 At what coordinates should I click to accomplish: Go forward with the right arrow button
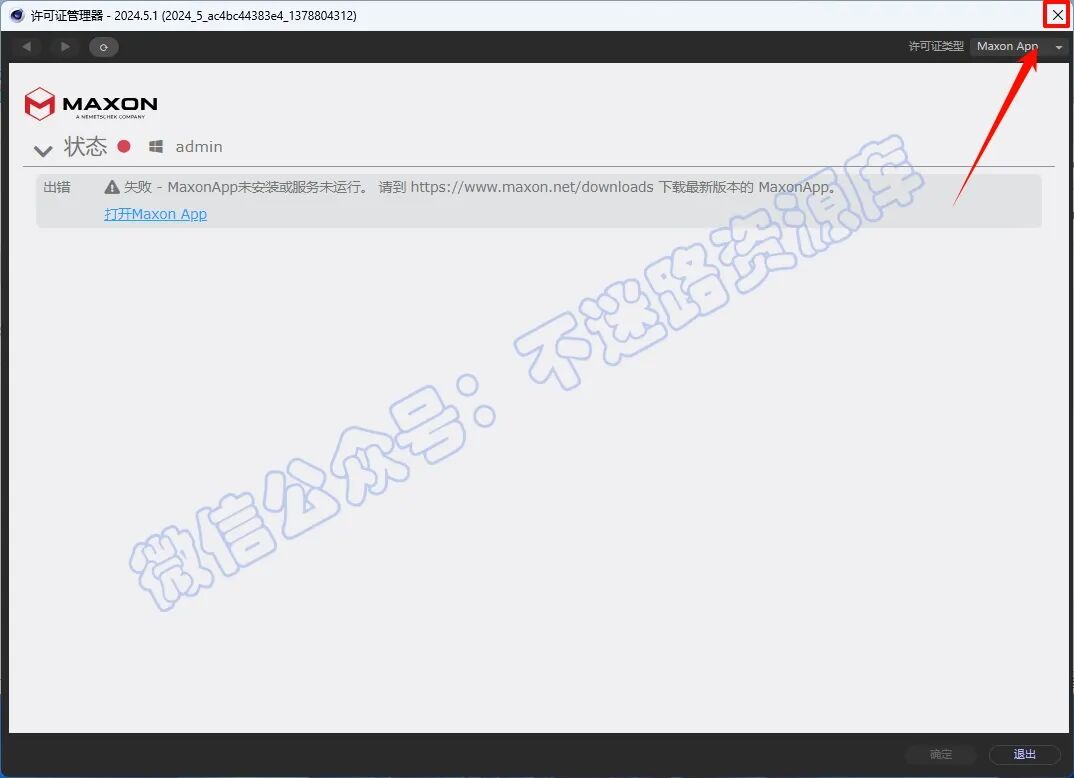coord(65,47)
